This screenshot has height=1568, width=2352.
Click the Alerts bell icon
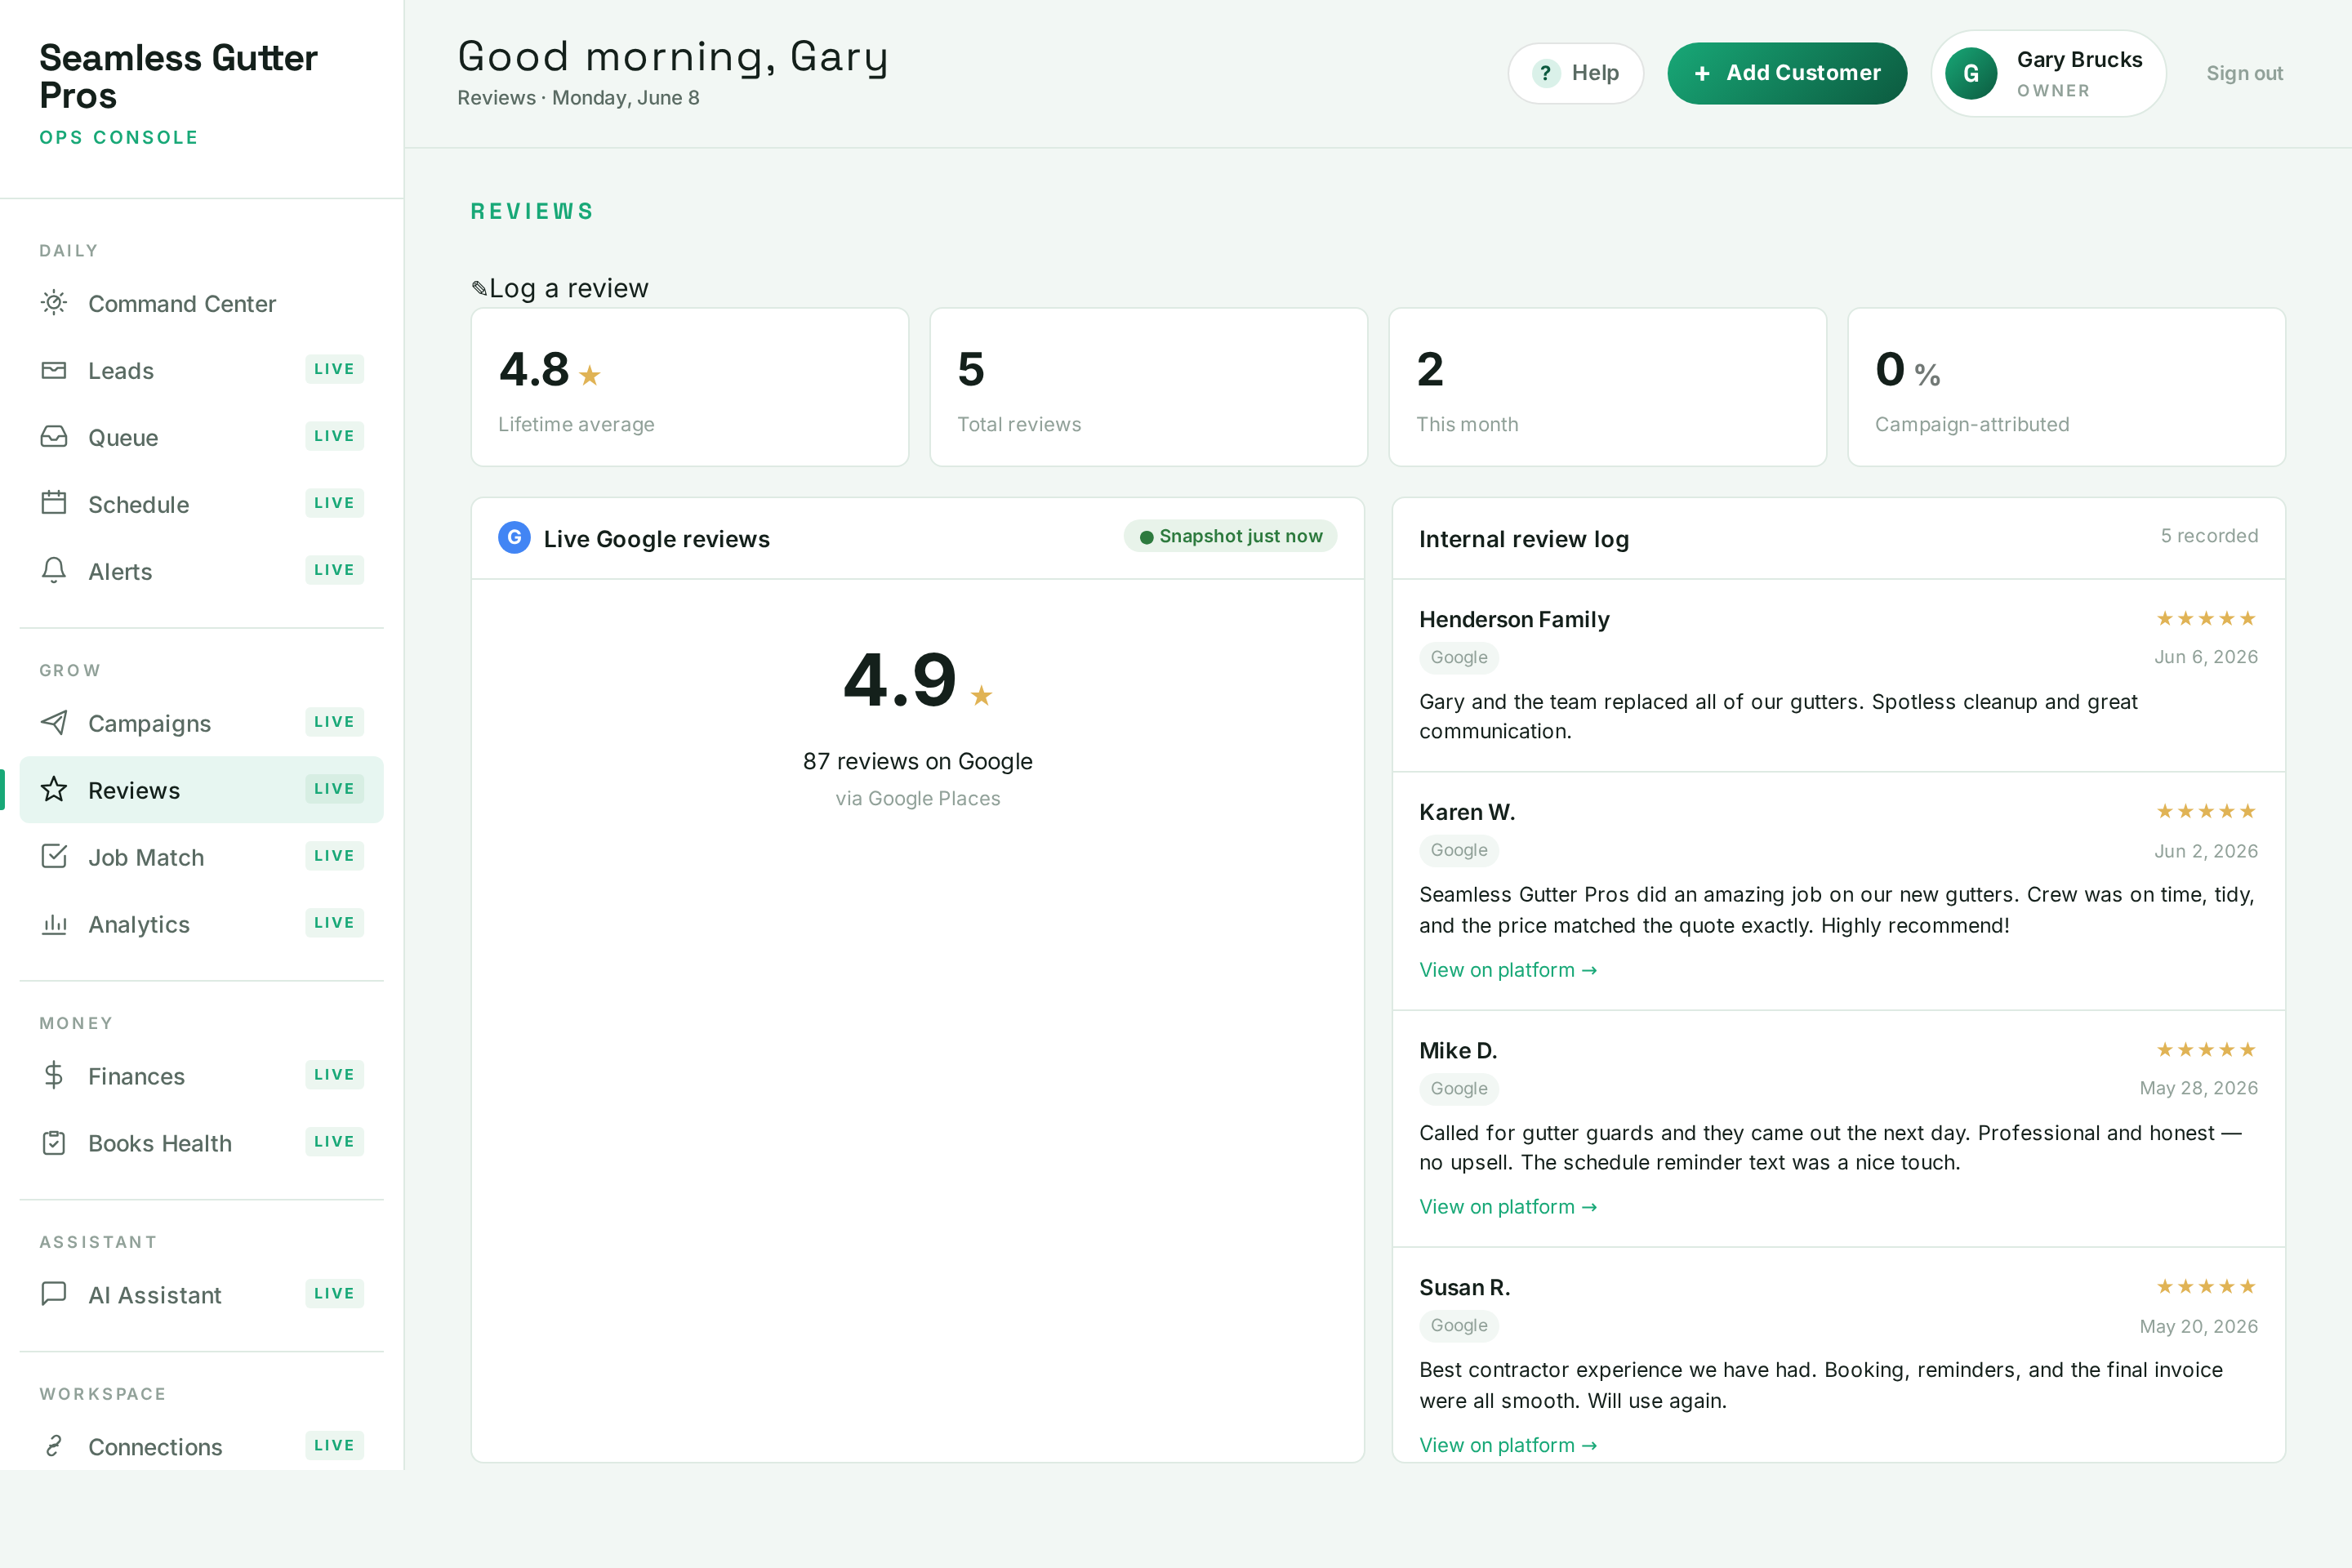(x=54, y=570)
